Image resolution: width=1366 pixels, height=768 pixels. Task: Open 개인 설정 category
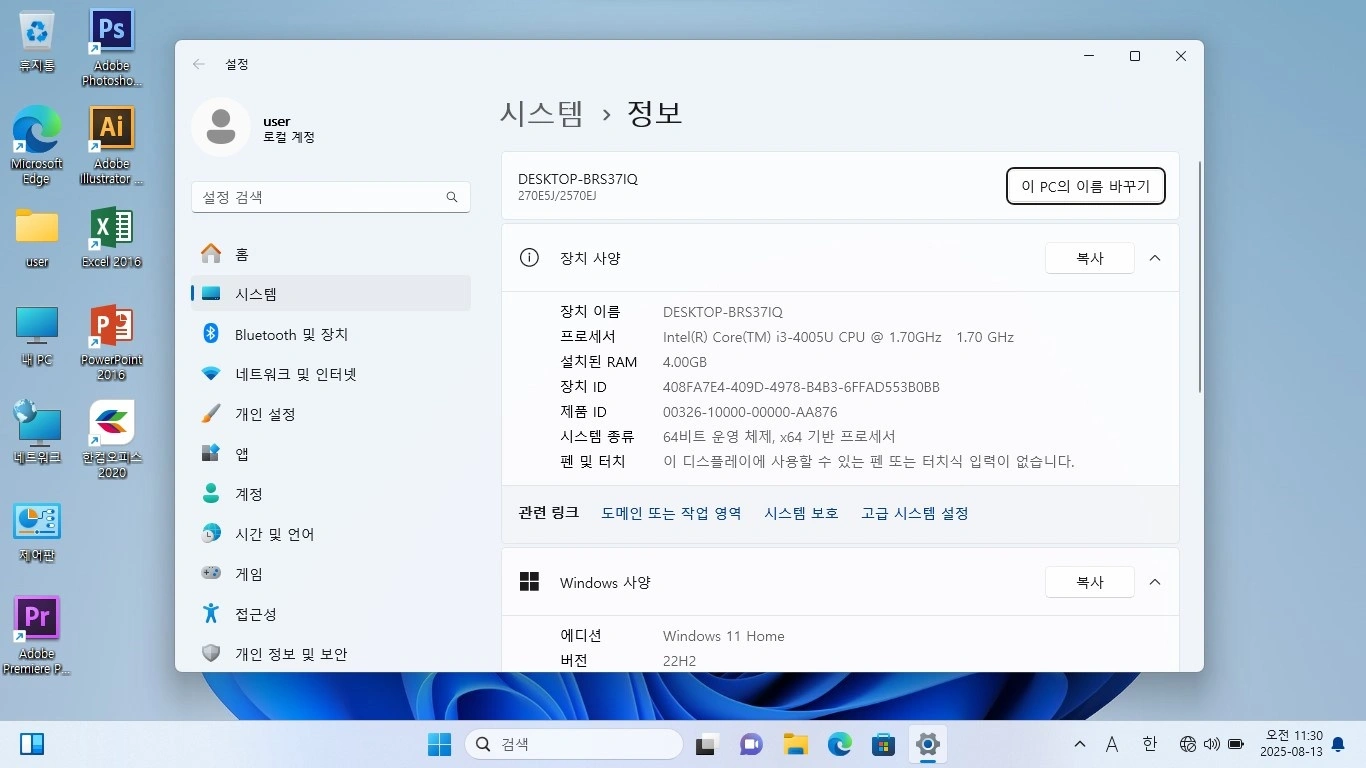tap(331, 414)
